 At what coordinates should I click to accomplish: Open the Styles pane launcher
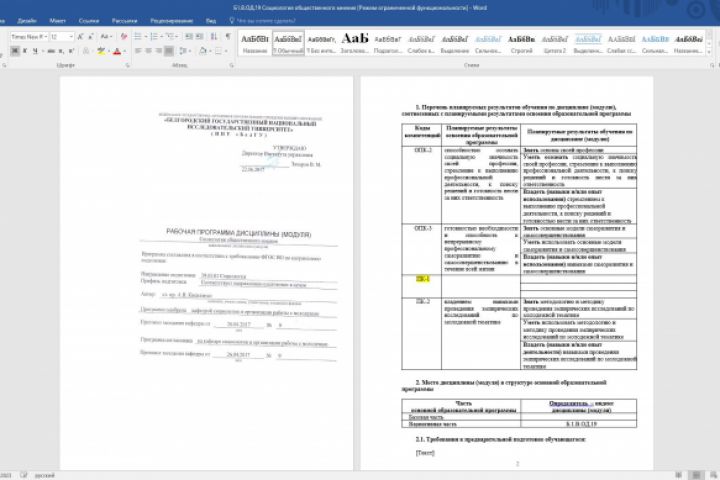point(712,66)
